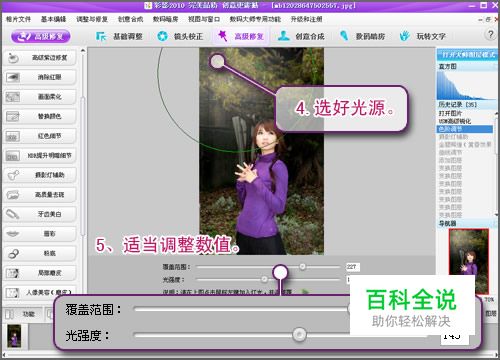500x360 pixels.
Task: Select the 消除红眼 red-eye removal tool
Action: click(40, 77)
